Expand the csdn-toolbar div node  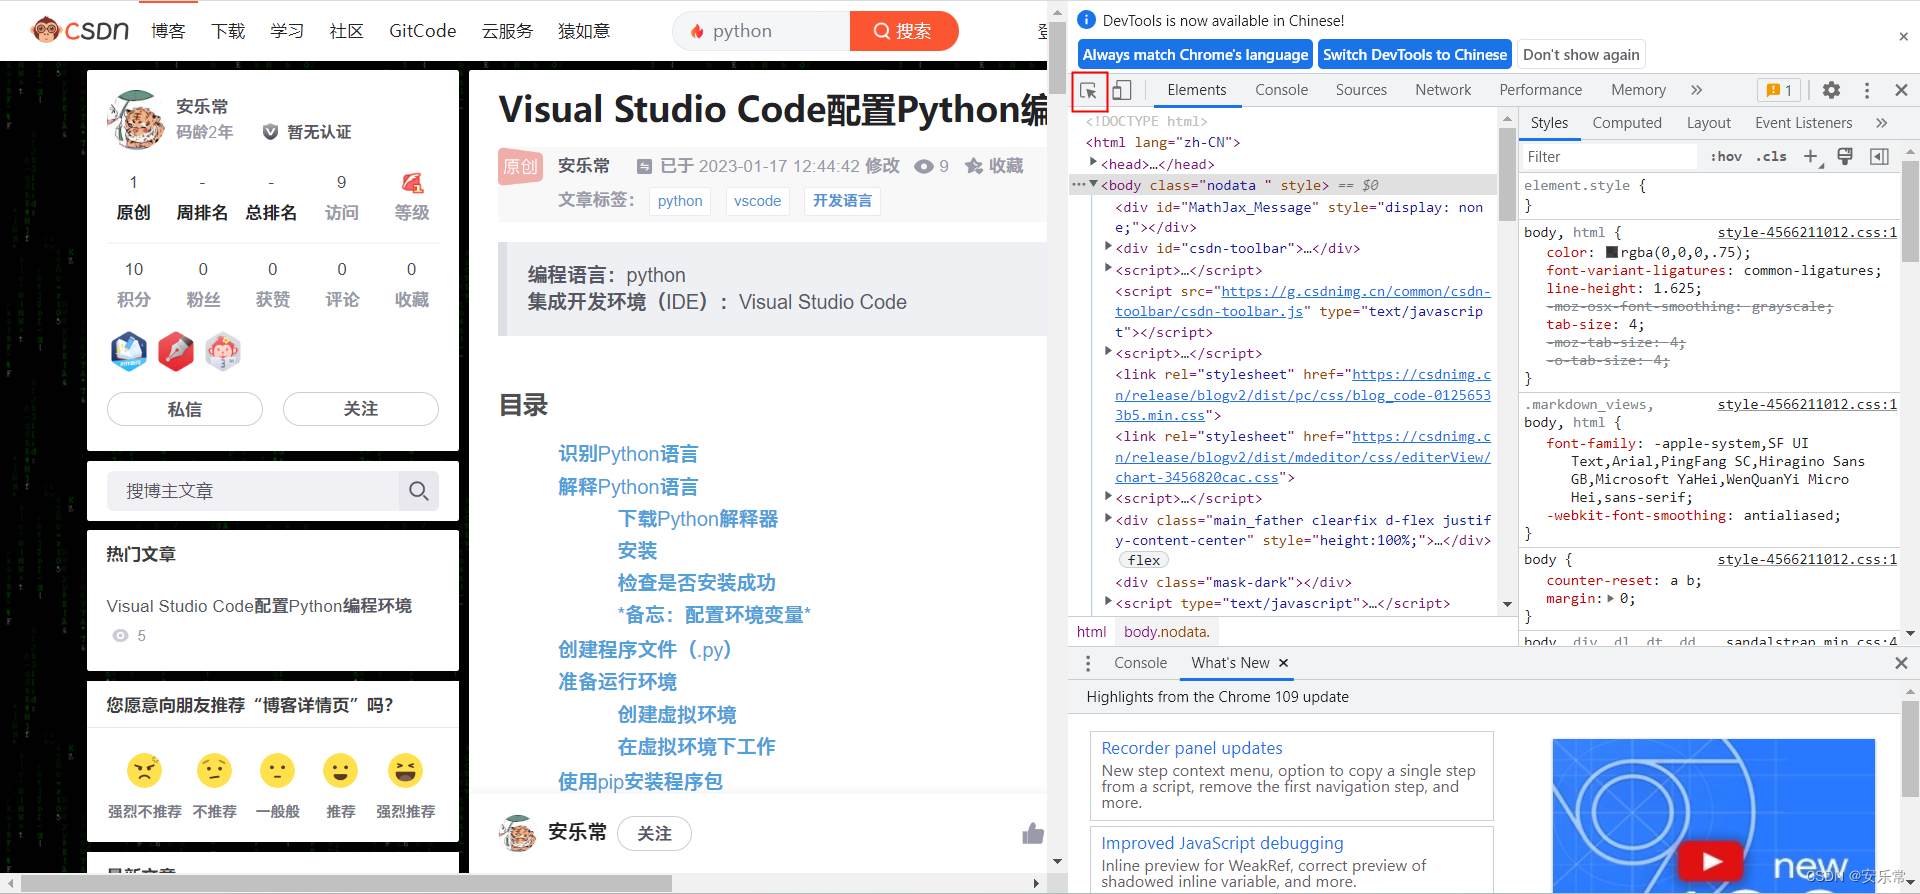1108,247
